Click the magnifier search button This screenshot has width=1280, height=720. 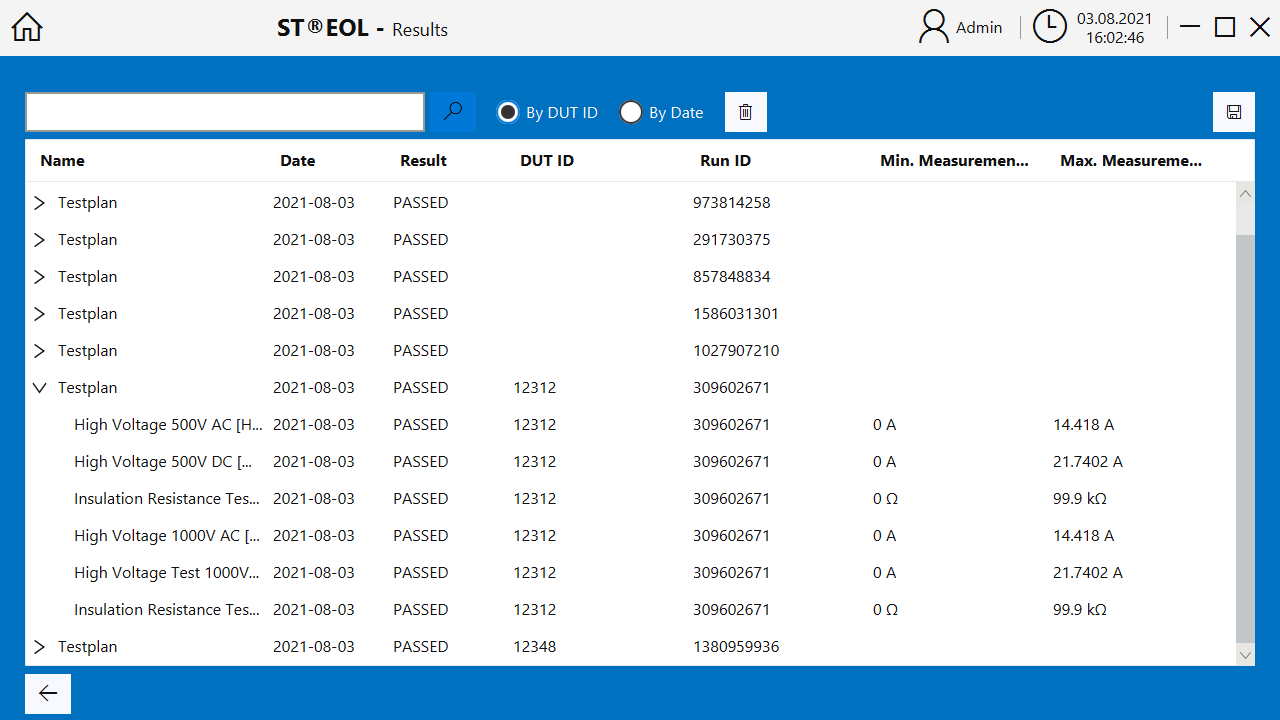tap(453, 112)
